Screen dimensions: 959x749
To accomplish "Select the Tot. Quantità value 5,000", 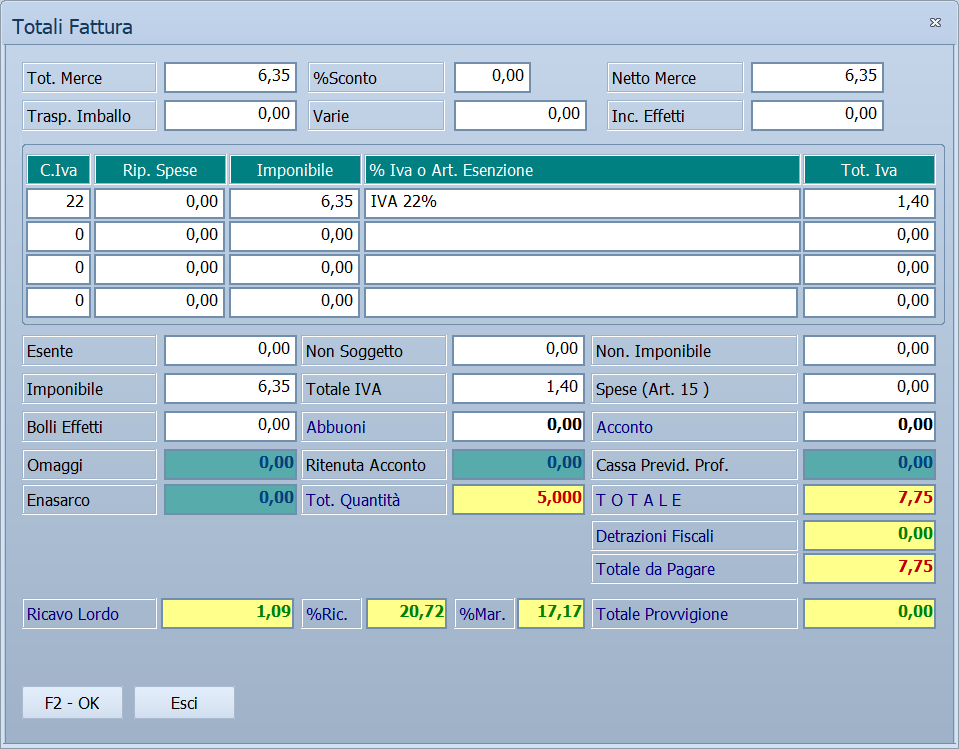I will (x=519, y=499).
